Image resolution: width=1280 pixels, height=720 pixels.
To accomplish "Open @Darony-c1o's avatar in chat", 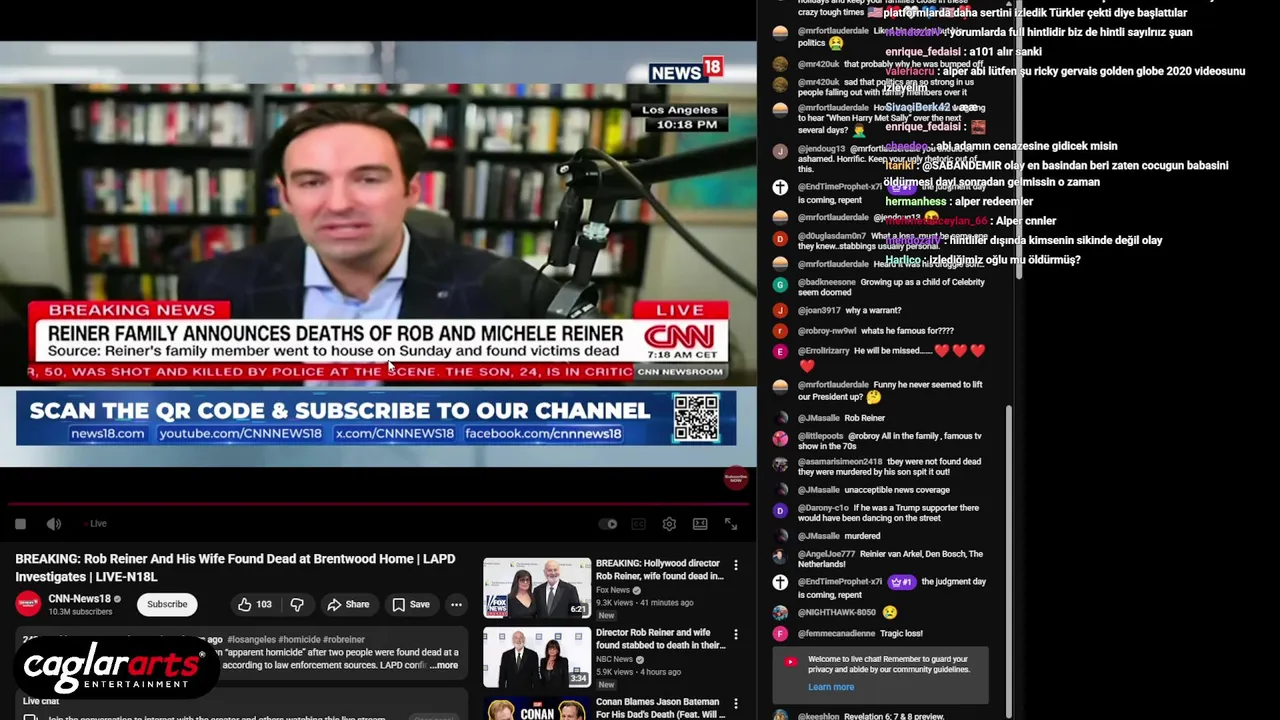I will (780, 511).
